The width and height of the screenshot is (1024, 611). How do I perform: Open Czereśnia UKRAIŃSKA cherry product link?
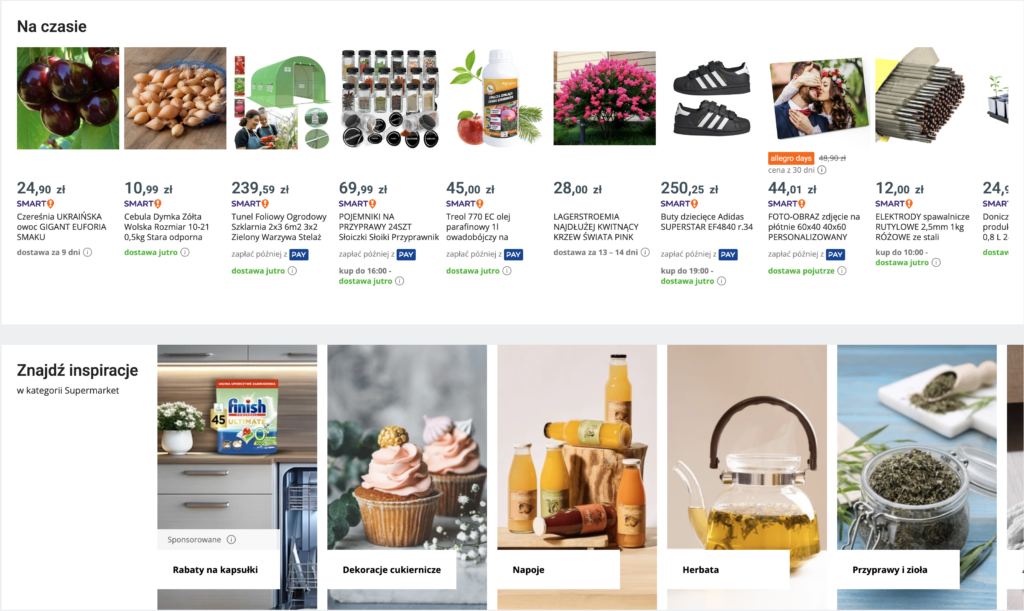point(61,227)
